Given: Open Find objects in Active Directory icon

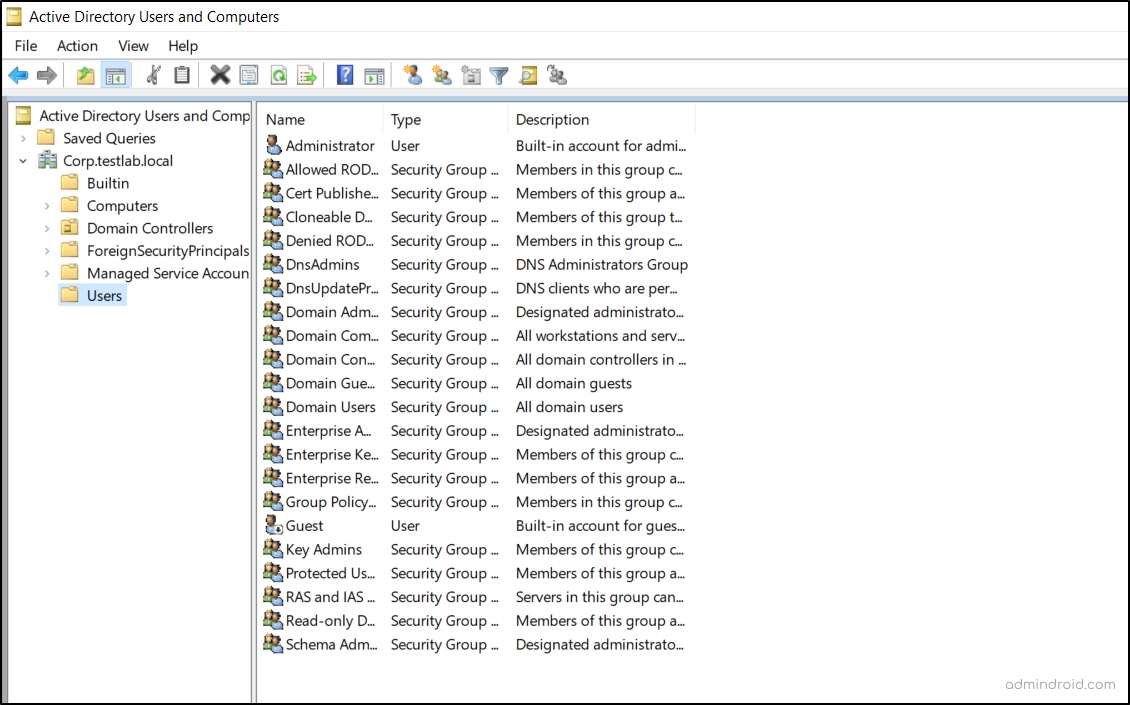Looking at the screenshot, I should [527, 75].
